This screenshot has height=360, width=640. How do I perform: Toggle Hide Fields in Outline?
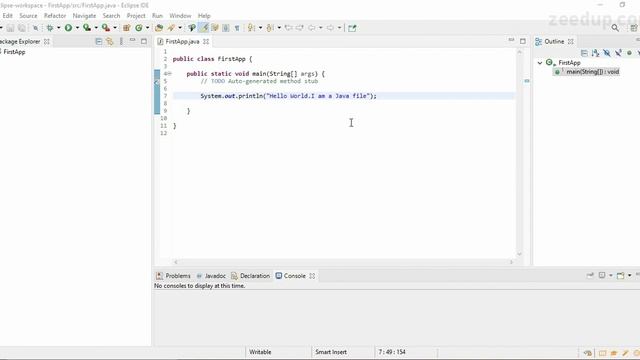[x=607, y=53]
